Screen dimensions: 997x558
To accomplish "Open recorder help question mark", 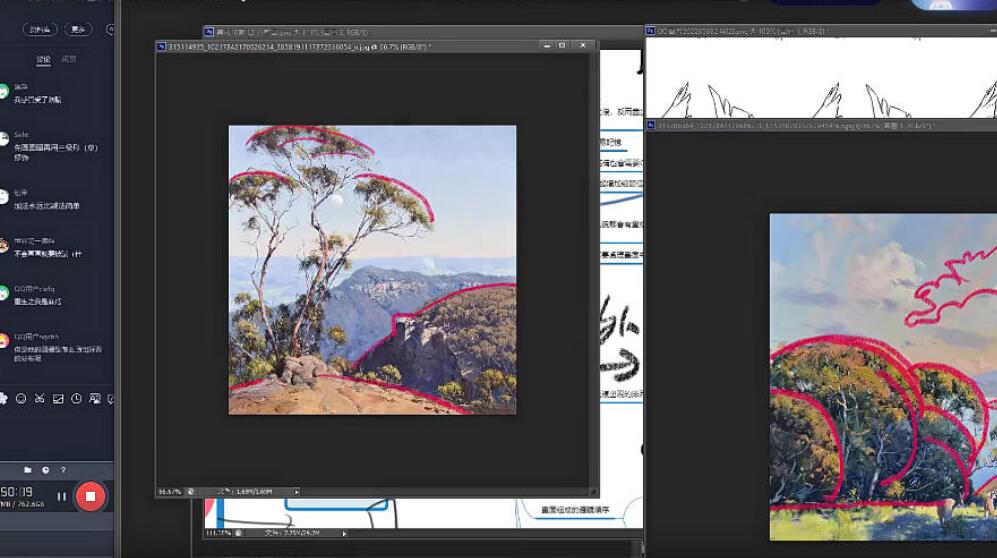I will (63, 470).
